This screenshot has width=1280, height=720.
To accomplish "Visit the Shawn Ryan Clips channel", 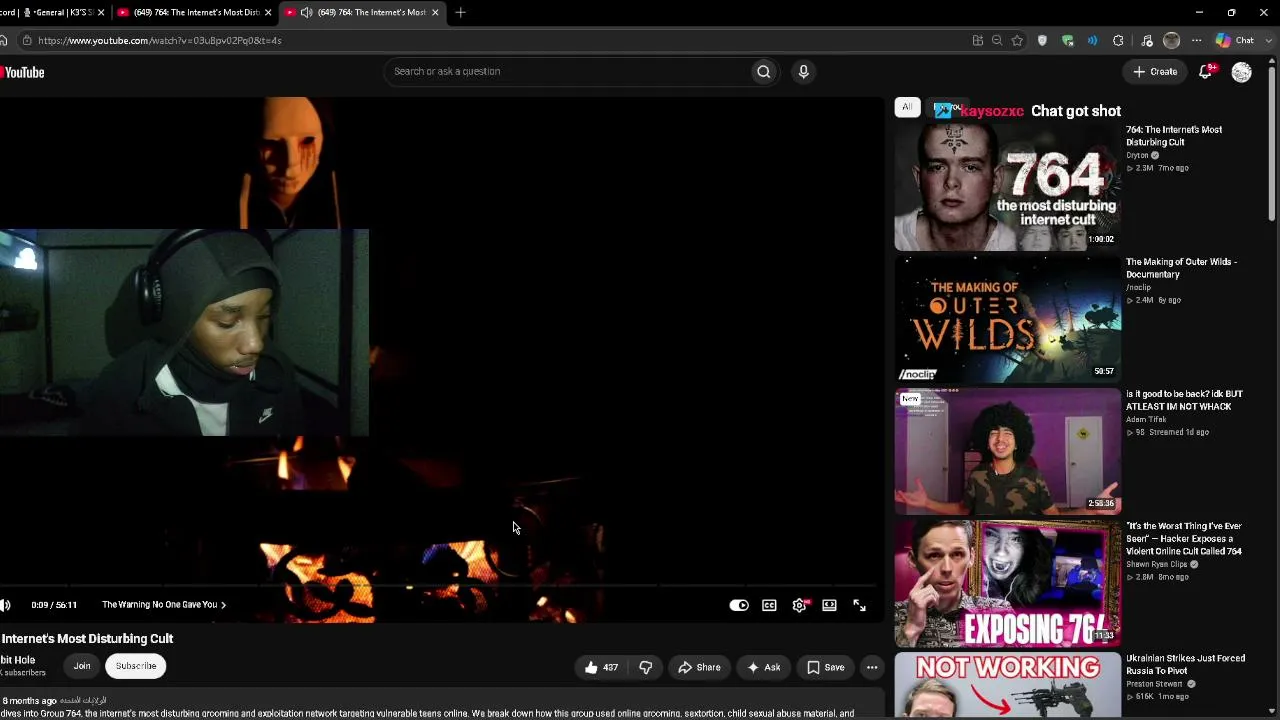I will click(x=1156, y=565).
